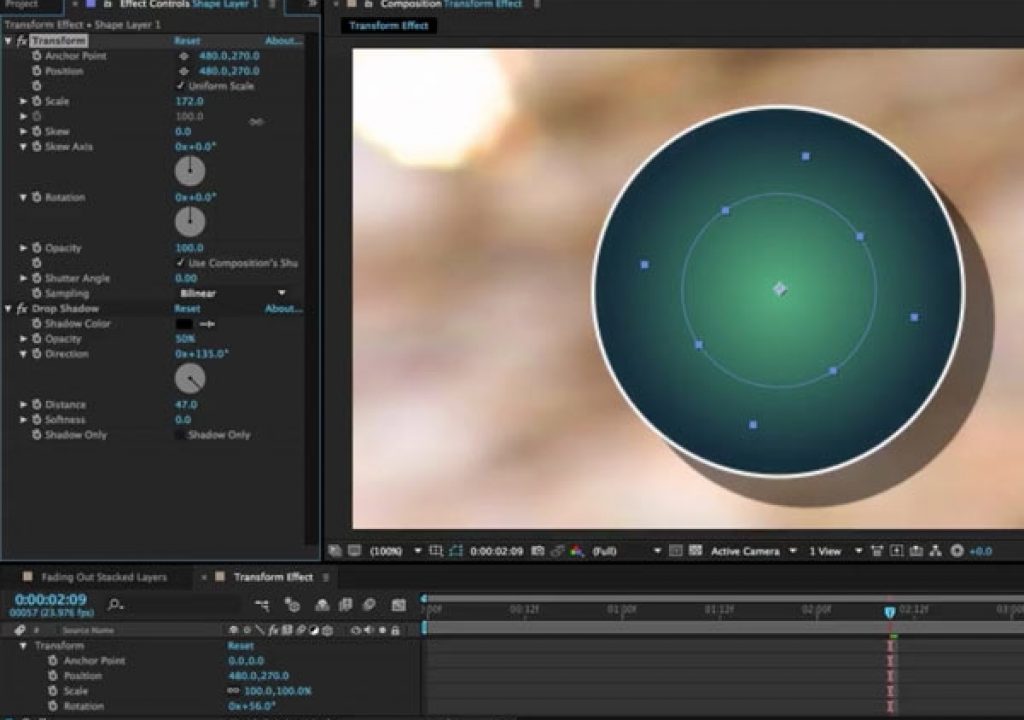Toggle the transparency grid icon
Image resolution: width=1024 pixels, height=720 pixels.
pyautogui.click(x=696, y=551)
